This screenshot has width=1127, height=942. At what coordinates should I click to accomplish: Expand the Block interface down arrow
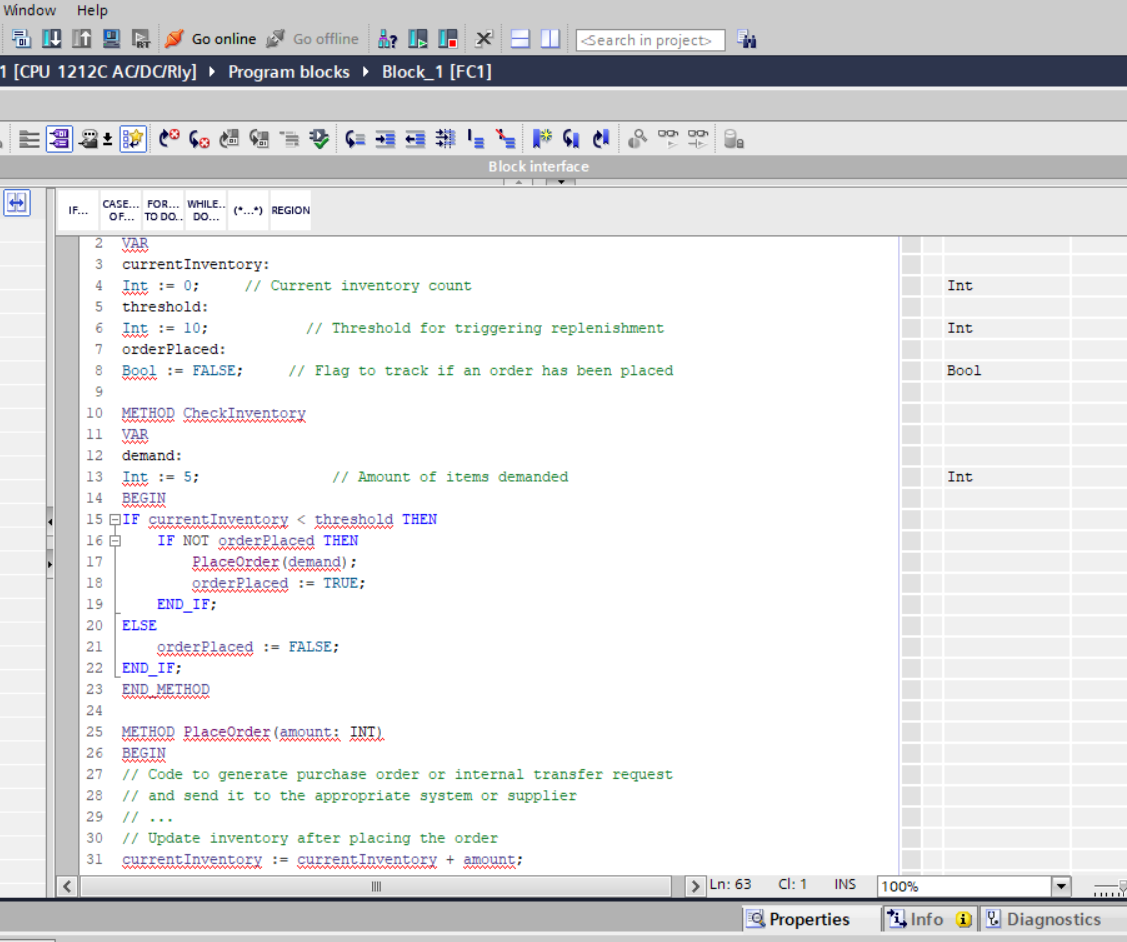[x=561, y=182]
